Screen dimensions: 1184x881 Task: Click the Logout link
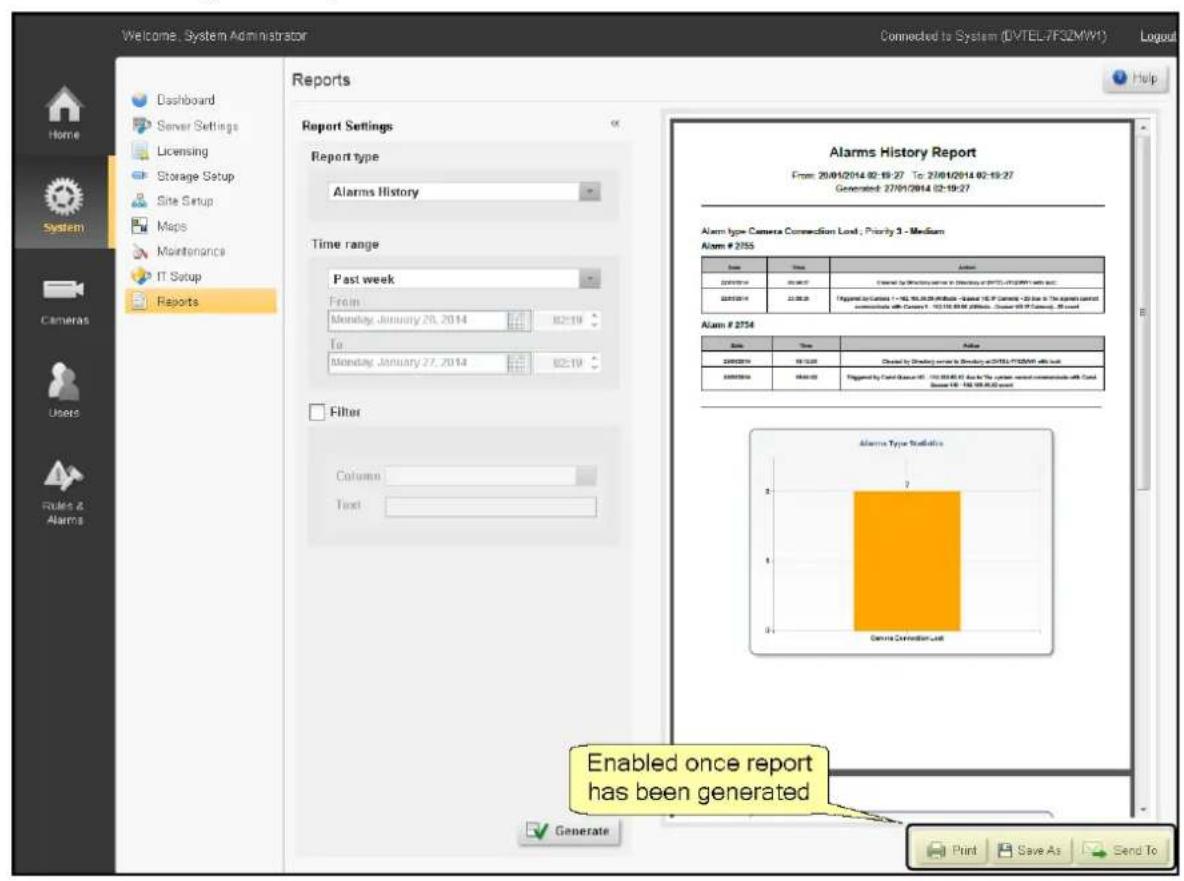click(x=1158, y=36)
